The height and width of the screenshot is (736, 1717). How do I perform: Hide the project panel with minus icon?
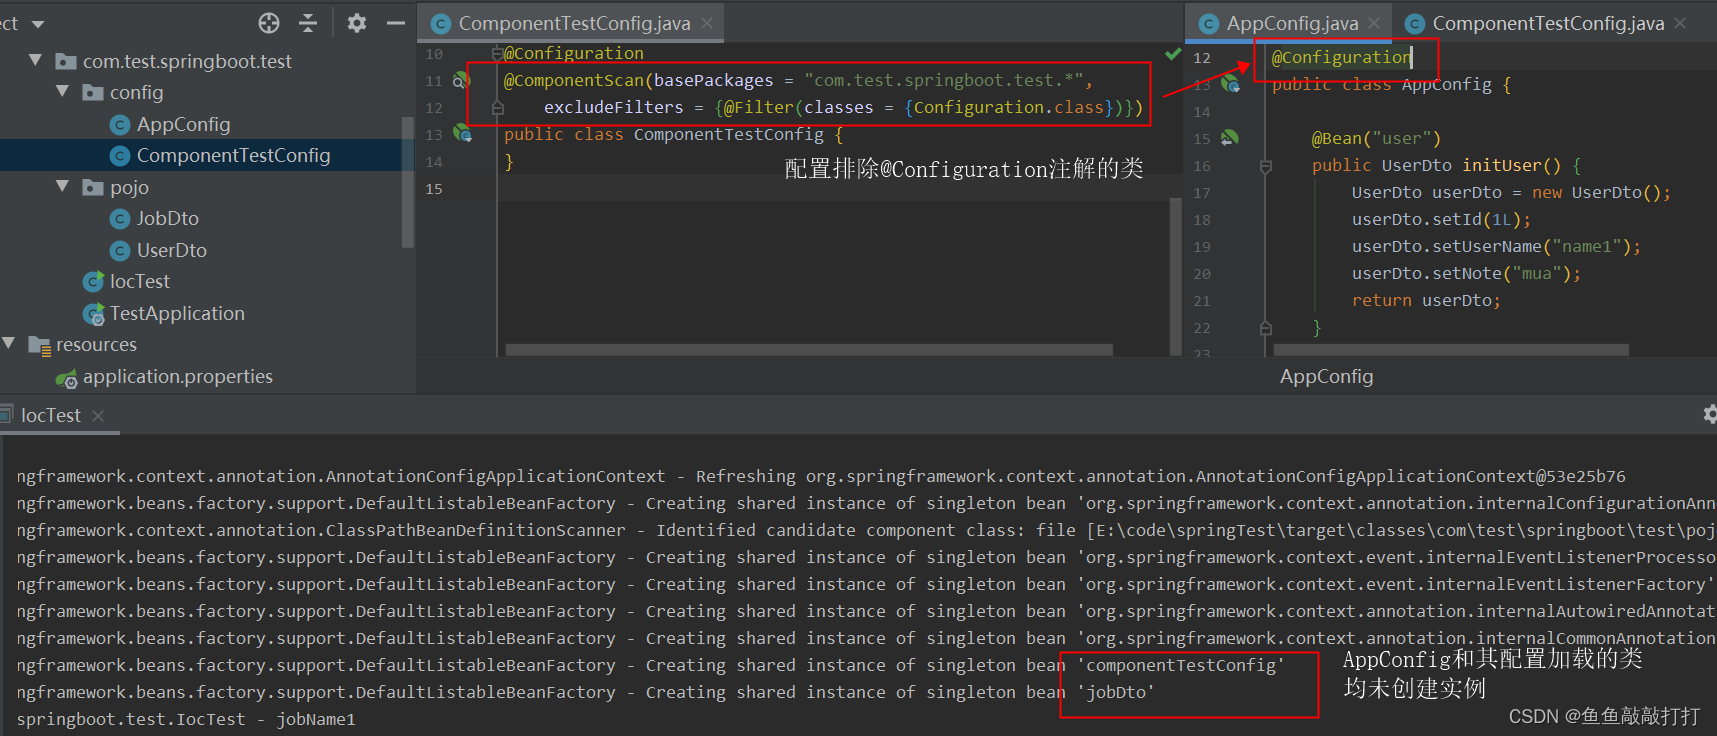[396, 23]
